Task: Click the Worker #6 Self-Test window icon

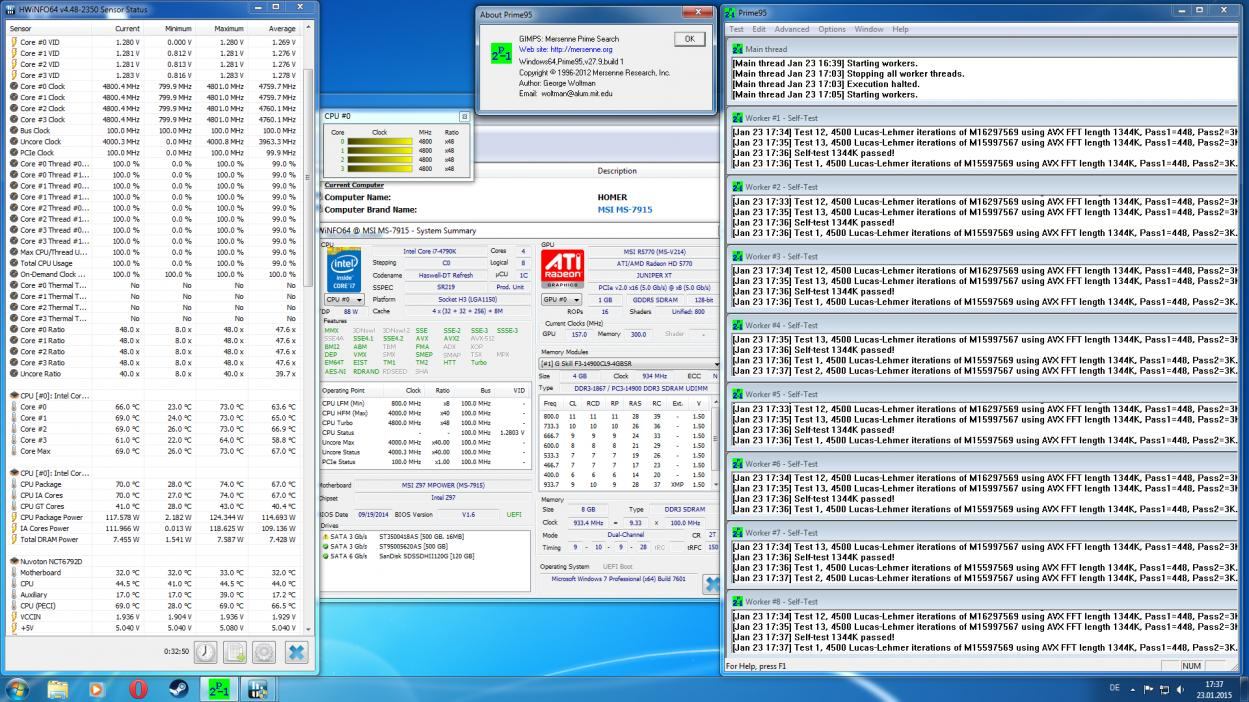Action: point(737,463)
